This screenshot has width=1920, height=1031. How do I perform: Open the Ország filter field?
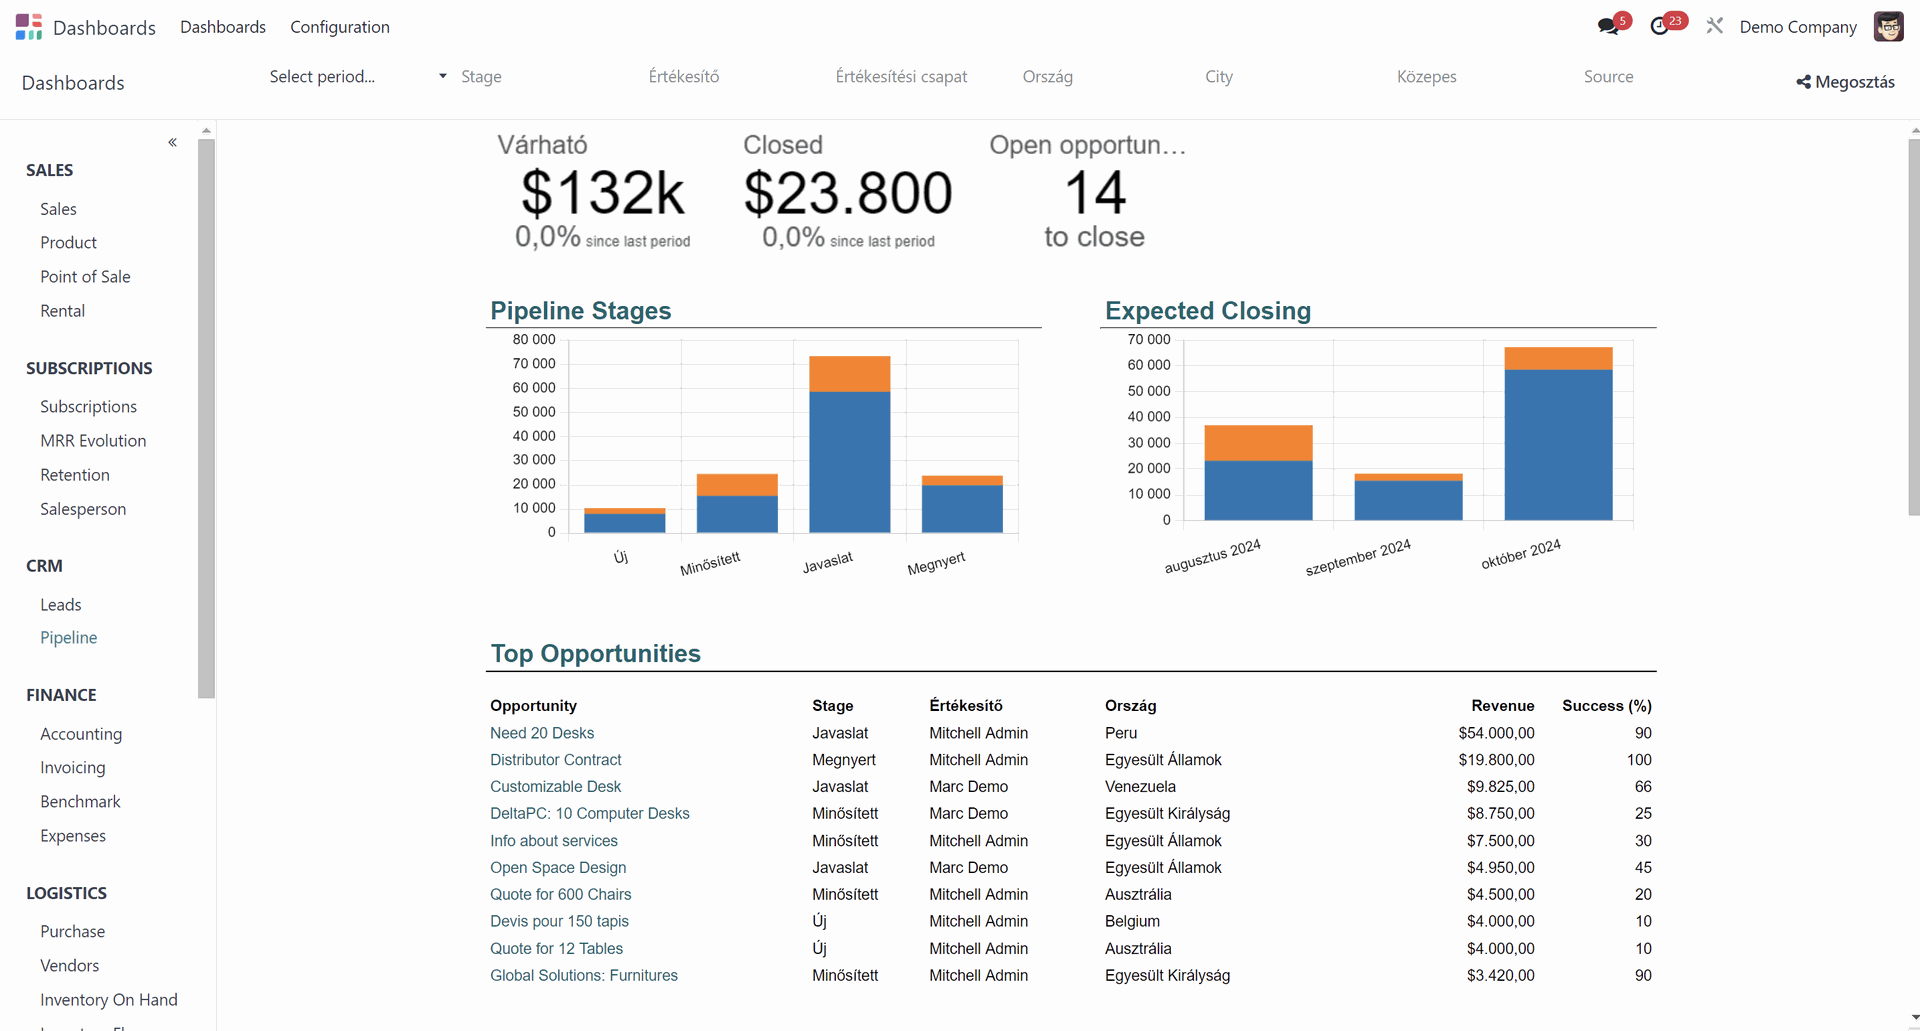[x=1100, y=77]
